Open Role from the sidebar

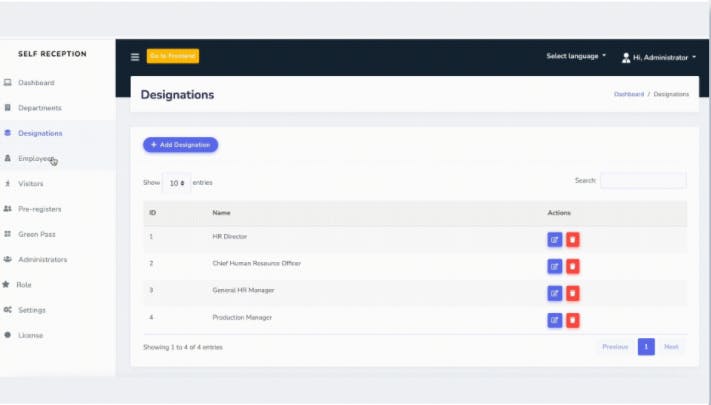[24, 285]
